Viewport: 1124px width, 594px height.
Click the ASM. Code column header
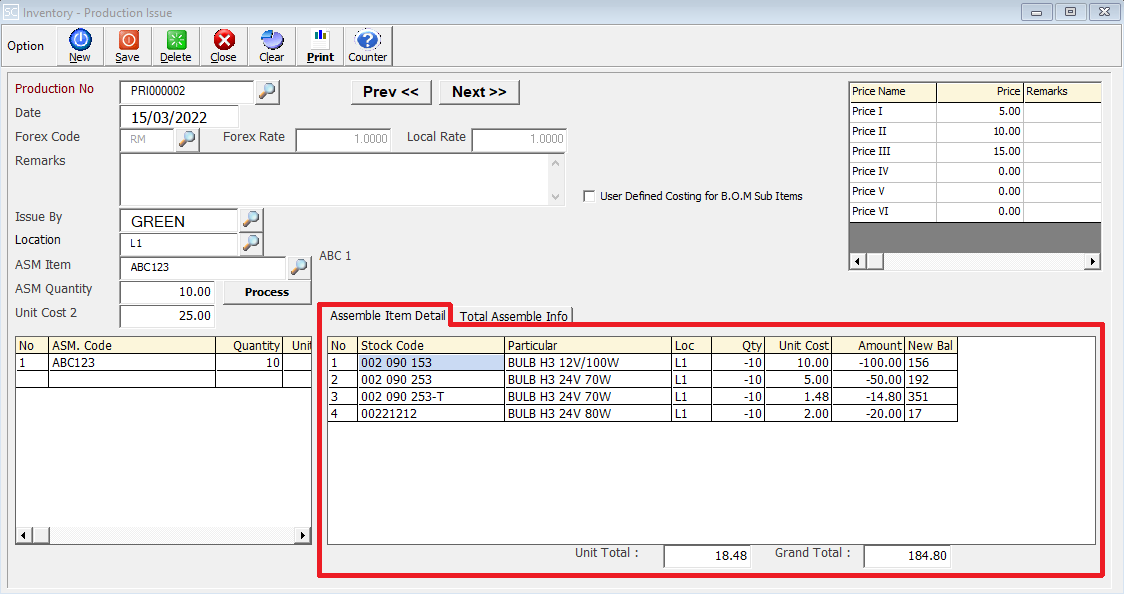(131, 345)
